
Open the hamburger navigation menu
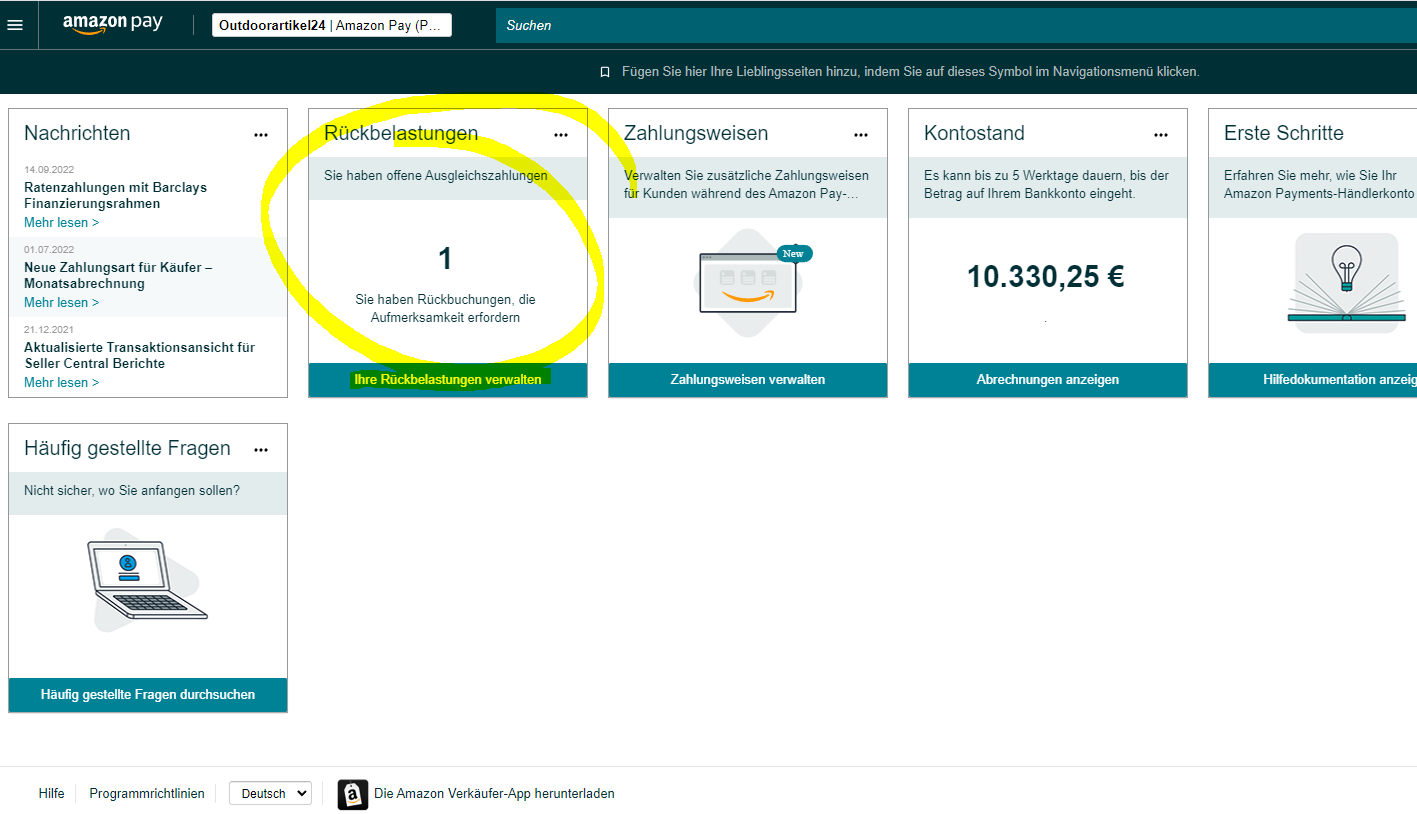coord(15,25)
